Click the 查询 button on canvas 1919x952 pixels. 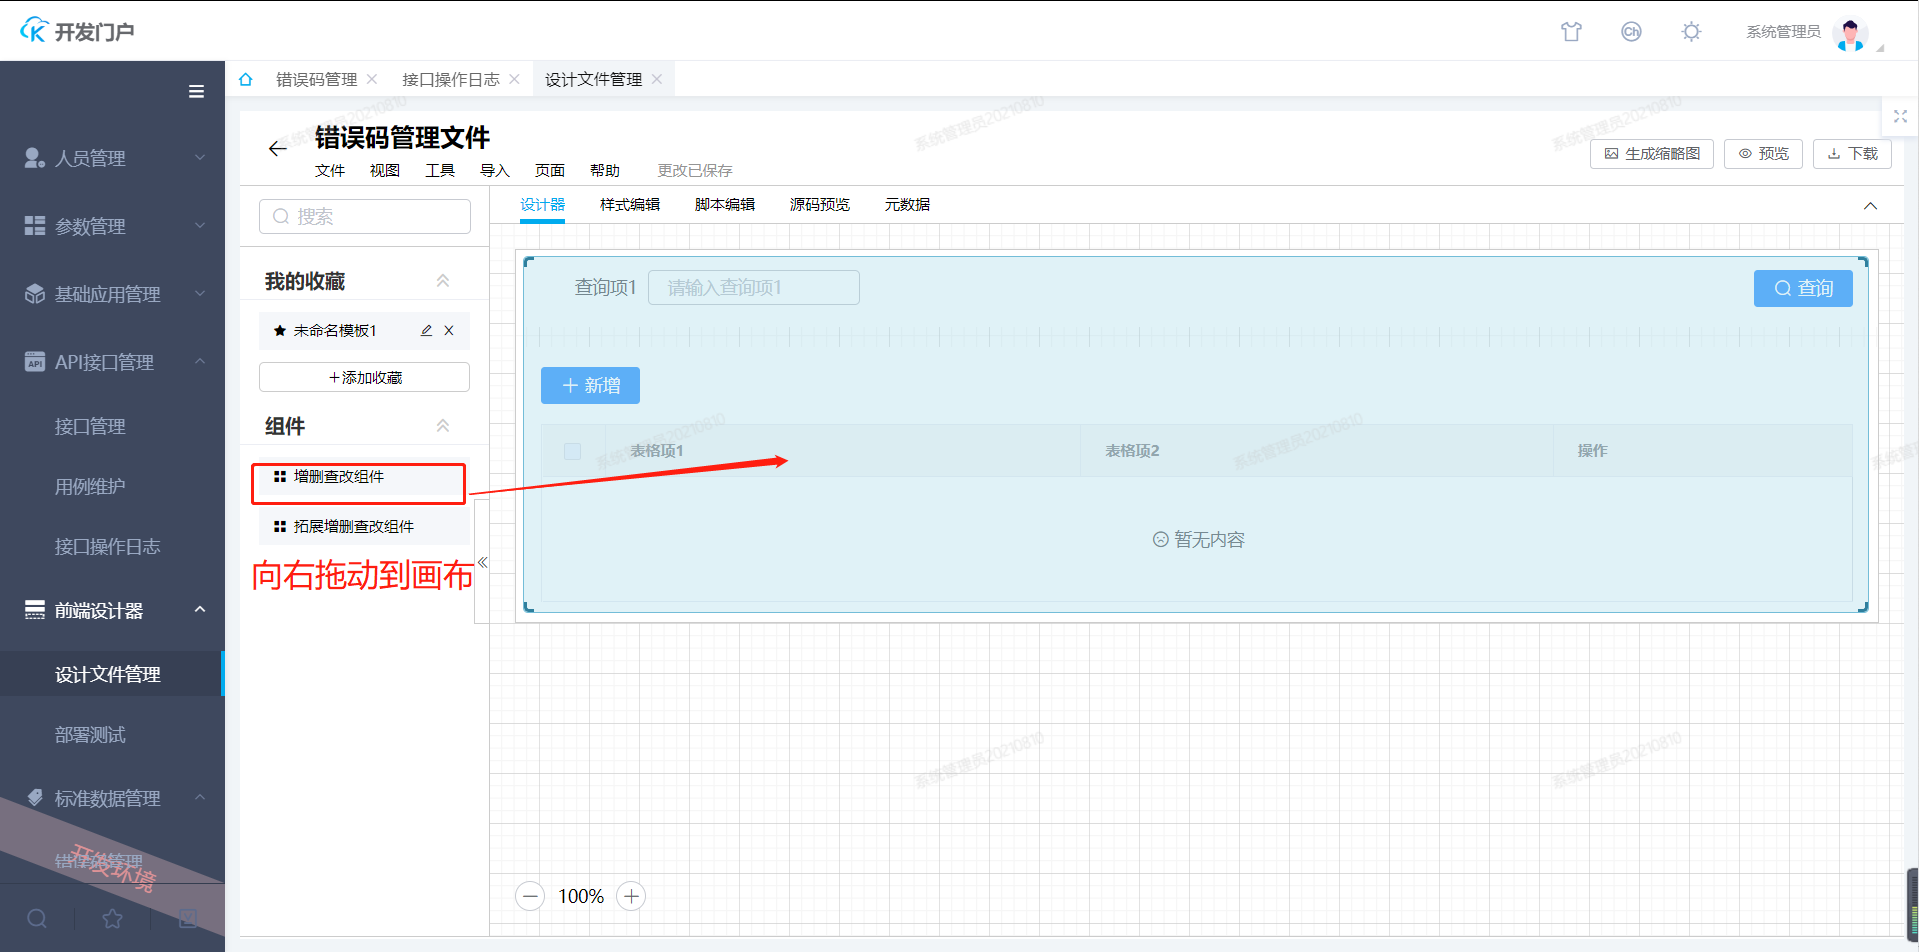(1803, 288)
